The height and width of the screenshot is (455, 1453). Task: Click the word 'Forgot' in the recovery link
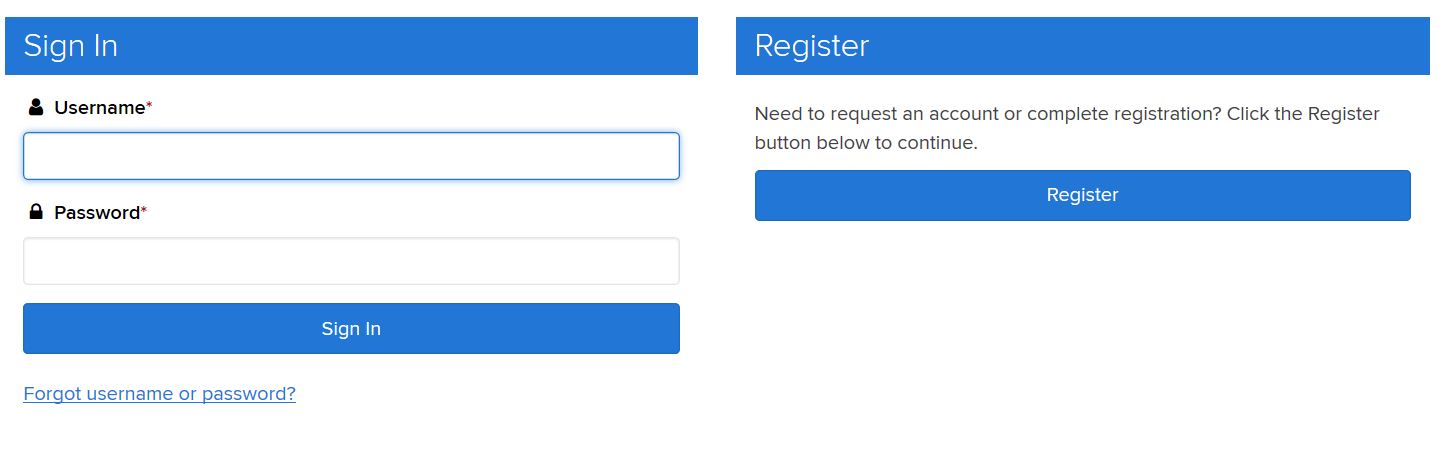[52, 393]
